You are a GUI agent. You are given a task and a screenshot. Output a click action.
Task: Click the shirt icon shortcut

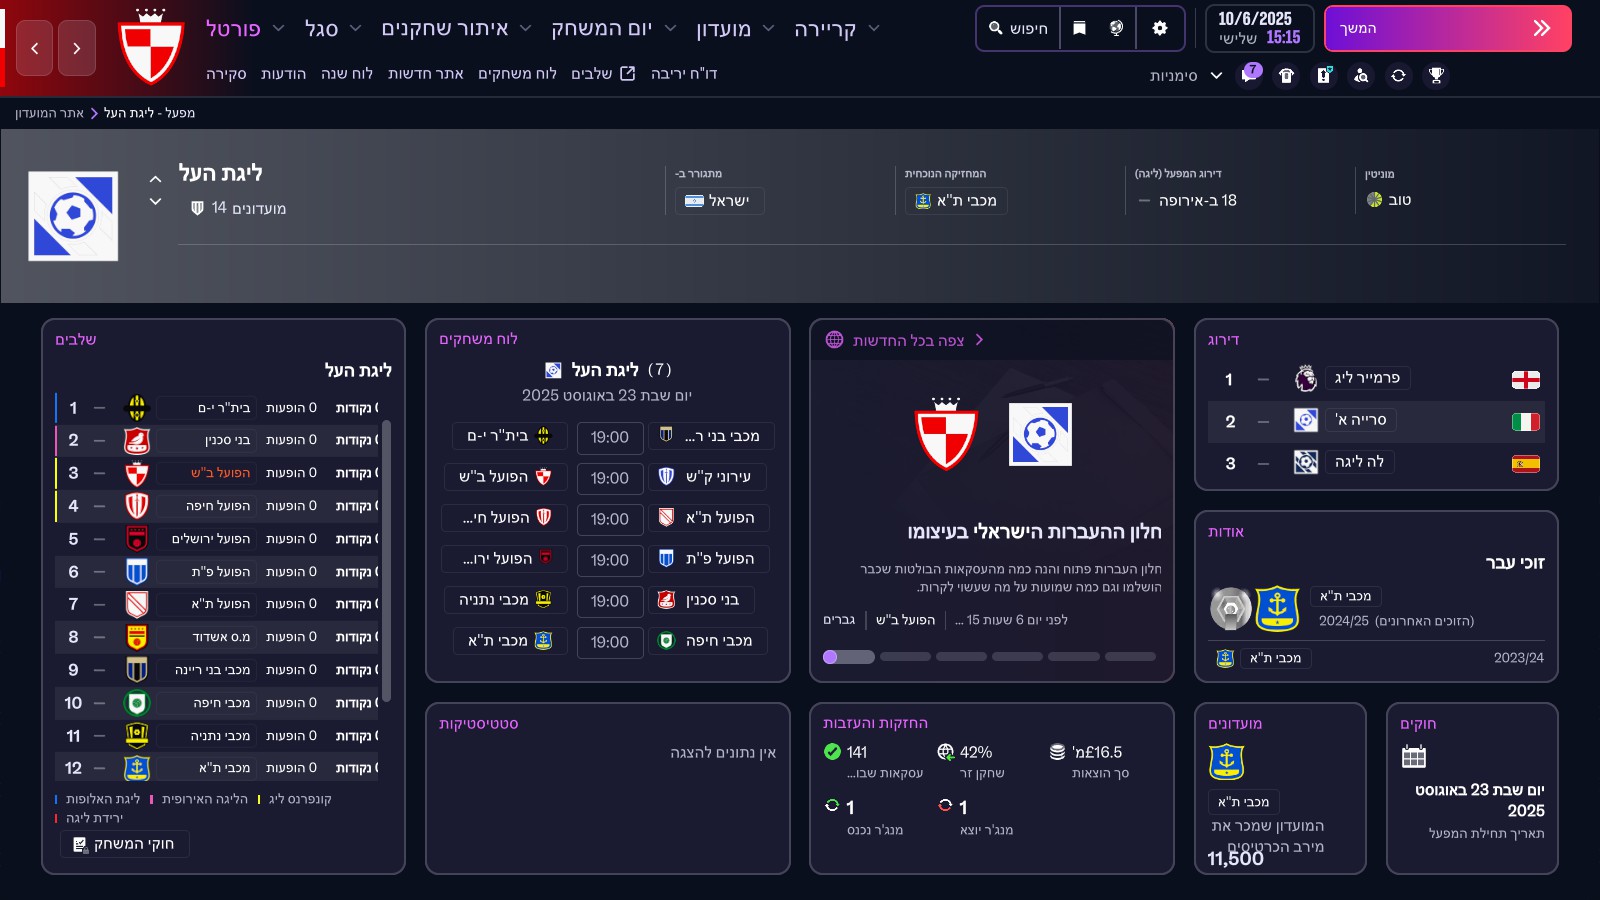1287,75
